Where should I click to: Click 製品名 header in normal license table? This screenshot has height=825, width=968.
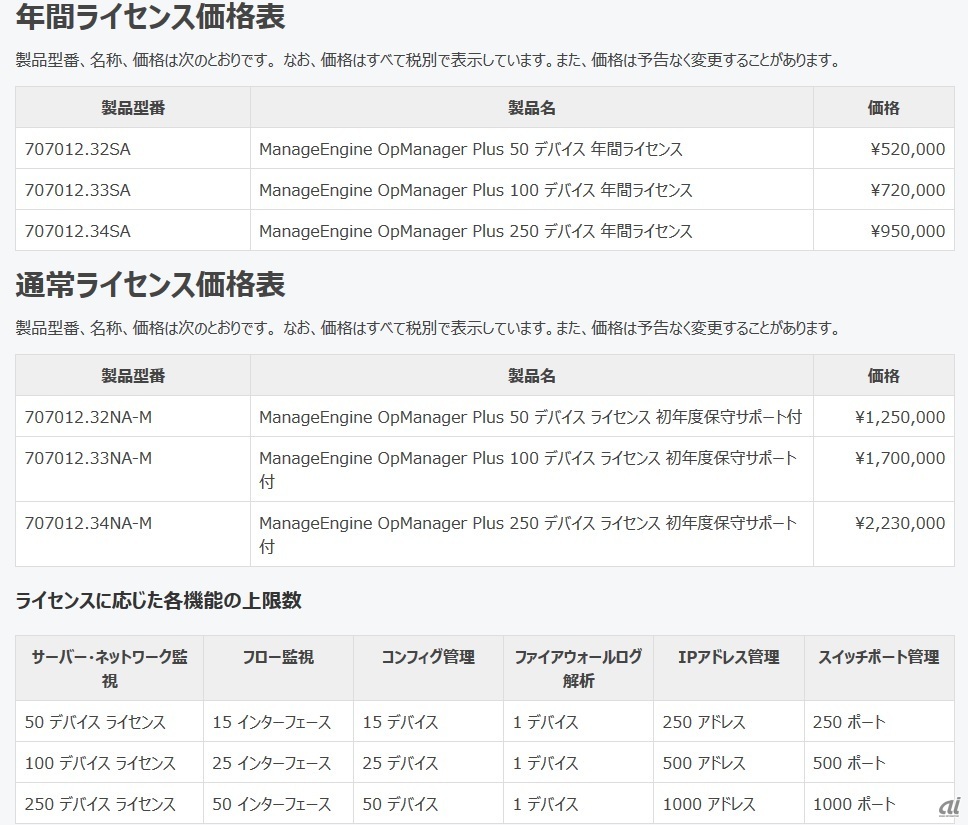[x=532, y=376]
